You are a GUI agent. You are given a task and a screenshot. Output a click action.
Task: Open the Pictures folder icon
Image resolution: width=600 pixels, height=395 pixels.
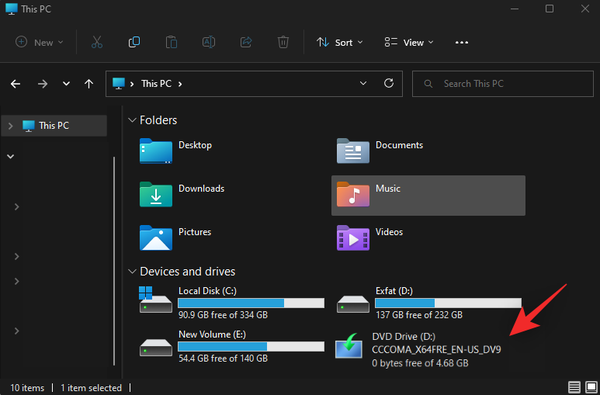coord(156,238)
